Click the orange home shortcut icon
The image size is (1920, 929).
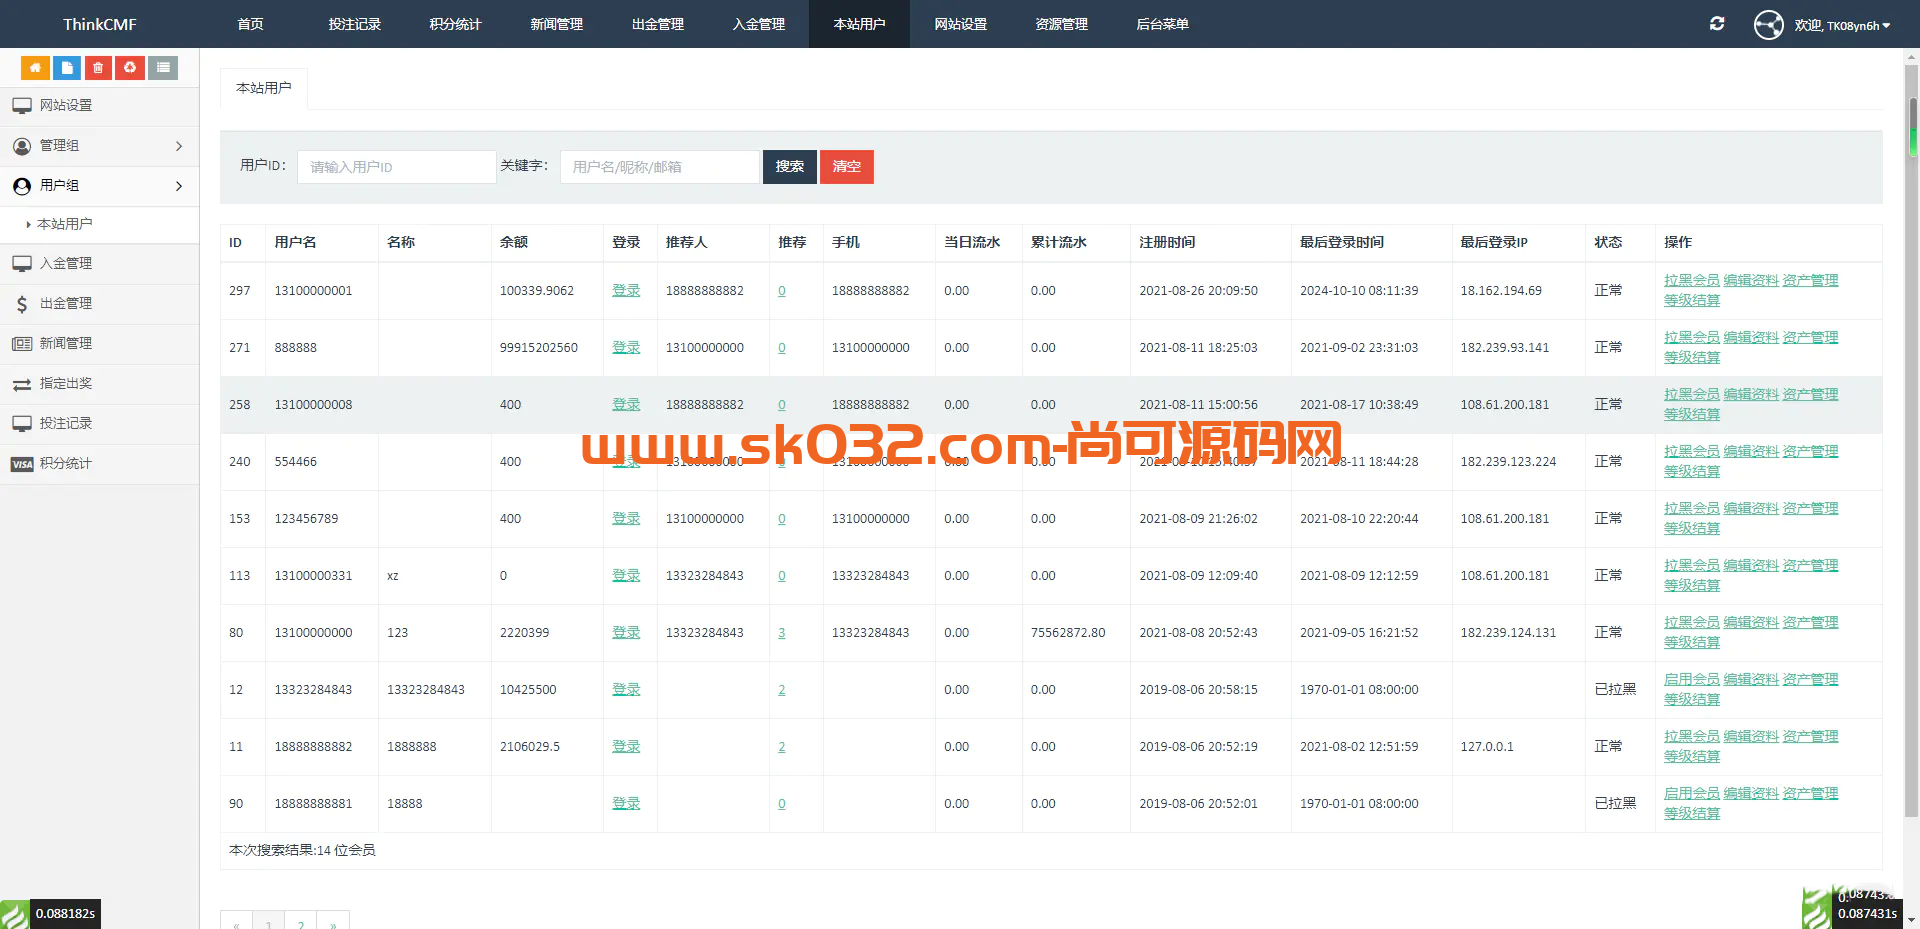click(35, 68)
